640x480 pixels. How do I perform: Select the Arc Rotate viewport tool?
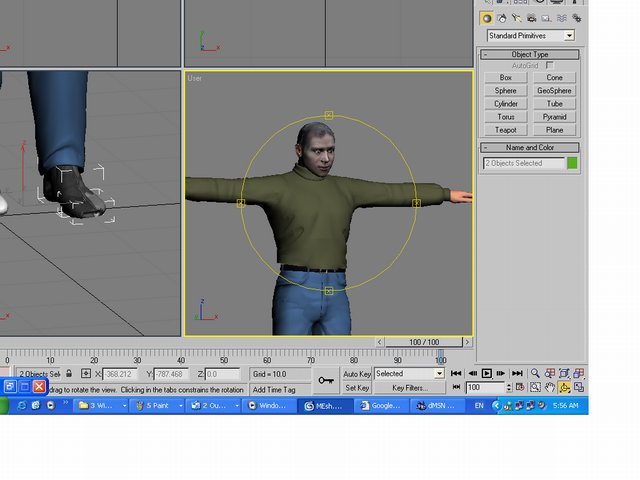(x=565, y=387)
